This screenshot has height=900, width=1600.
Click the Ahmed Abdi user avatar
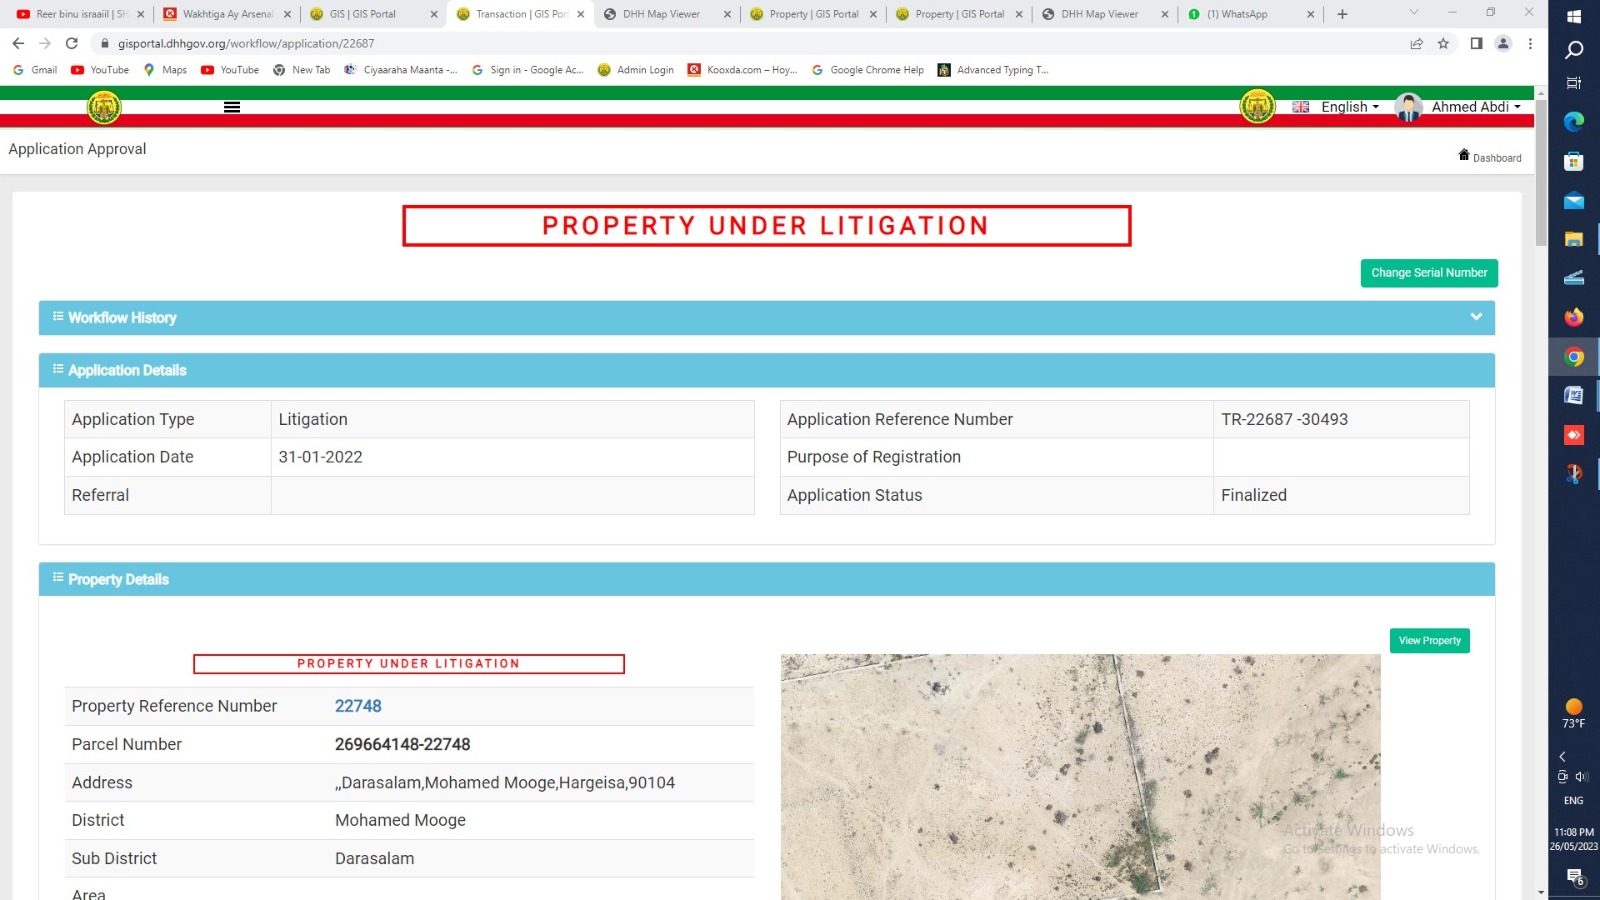click(x=1408, y=107)
